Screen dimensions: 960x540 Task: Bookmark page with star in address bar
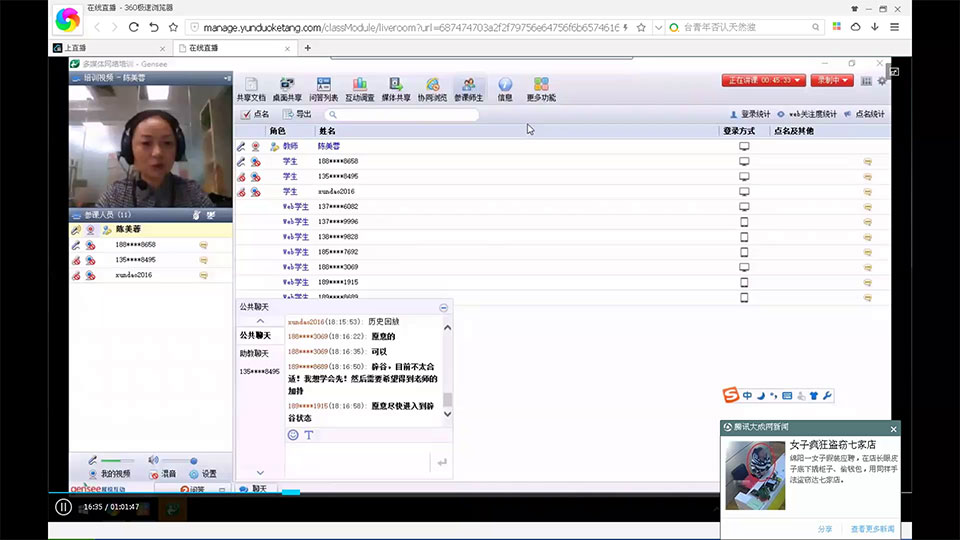(x=641, y=27)
